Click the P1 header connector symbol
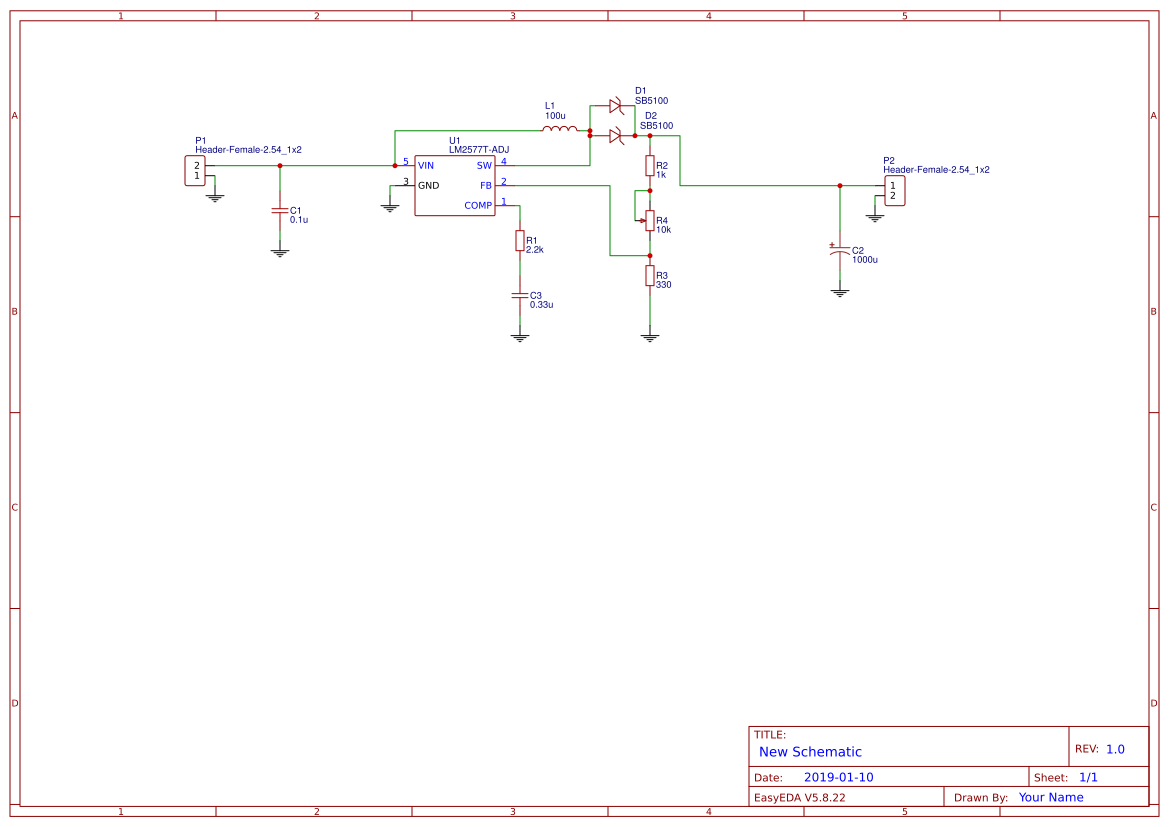Image resolution: width=1169 pixels, height=827 pixels. 195,171
